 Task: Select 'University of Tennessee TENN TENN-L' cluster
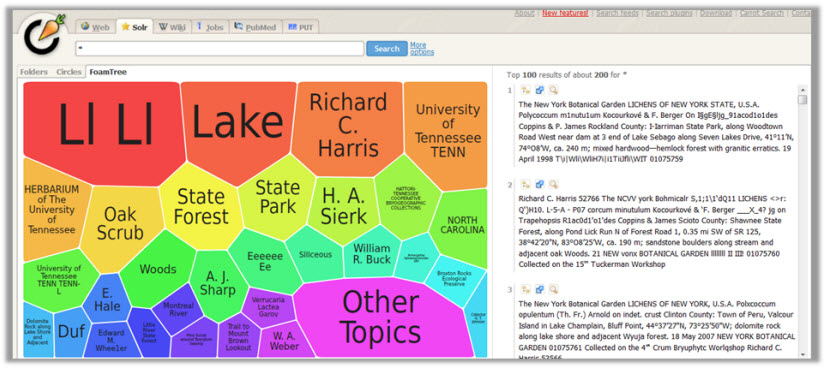click(x=58, y=279)
